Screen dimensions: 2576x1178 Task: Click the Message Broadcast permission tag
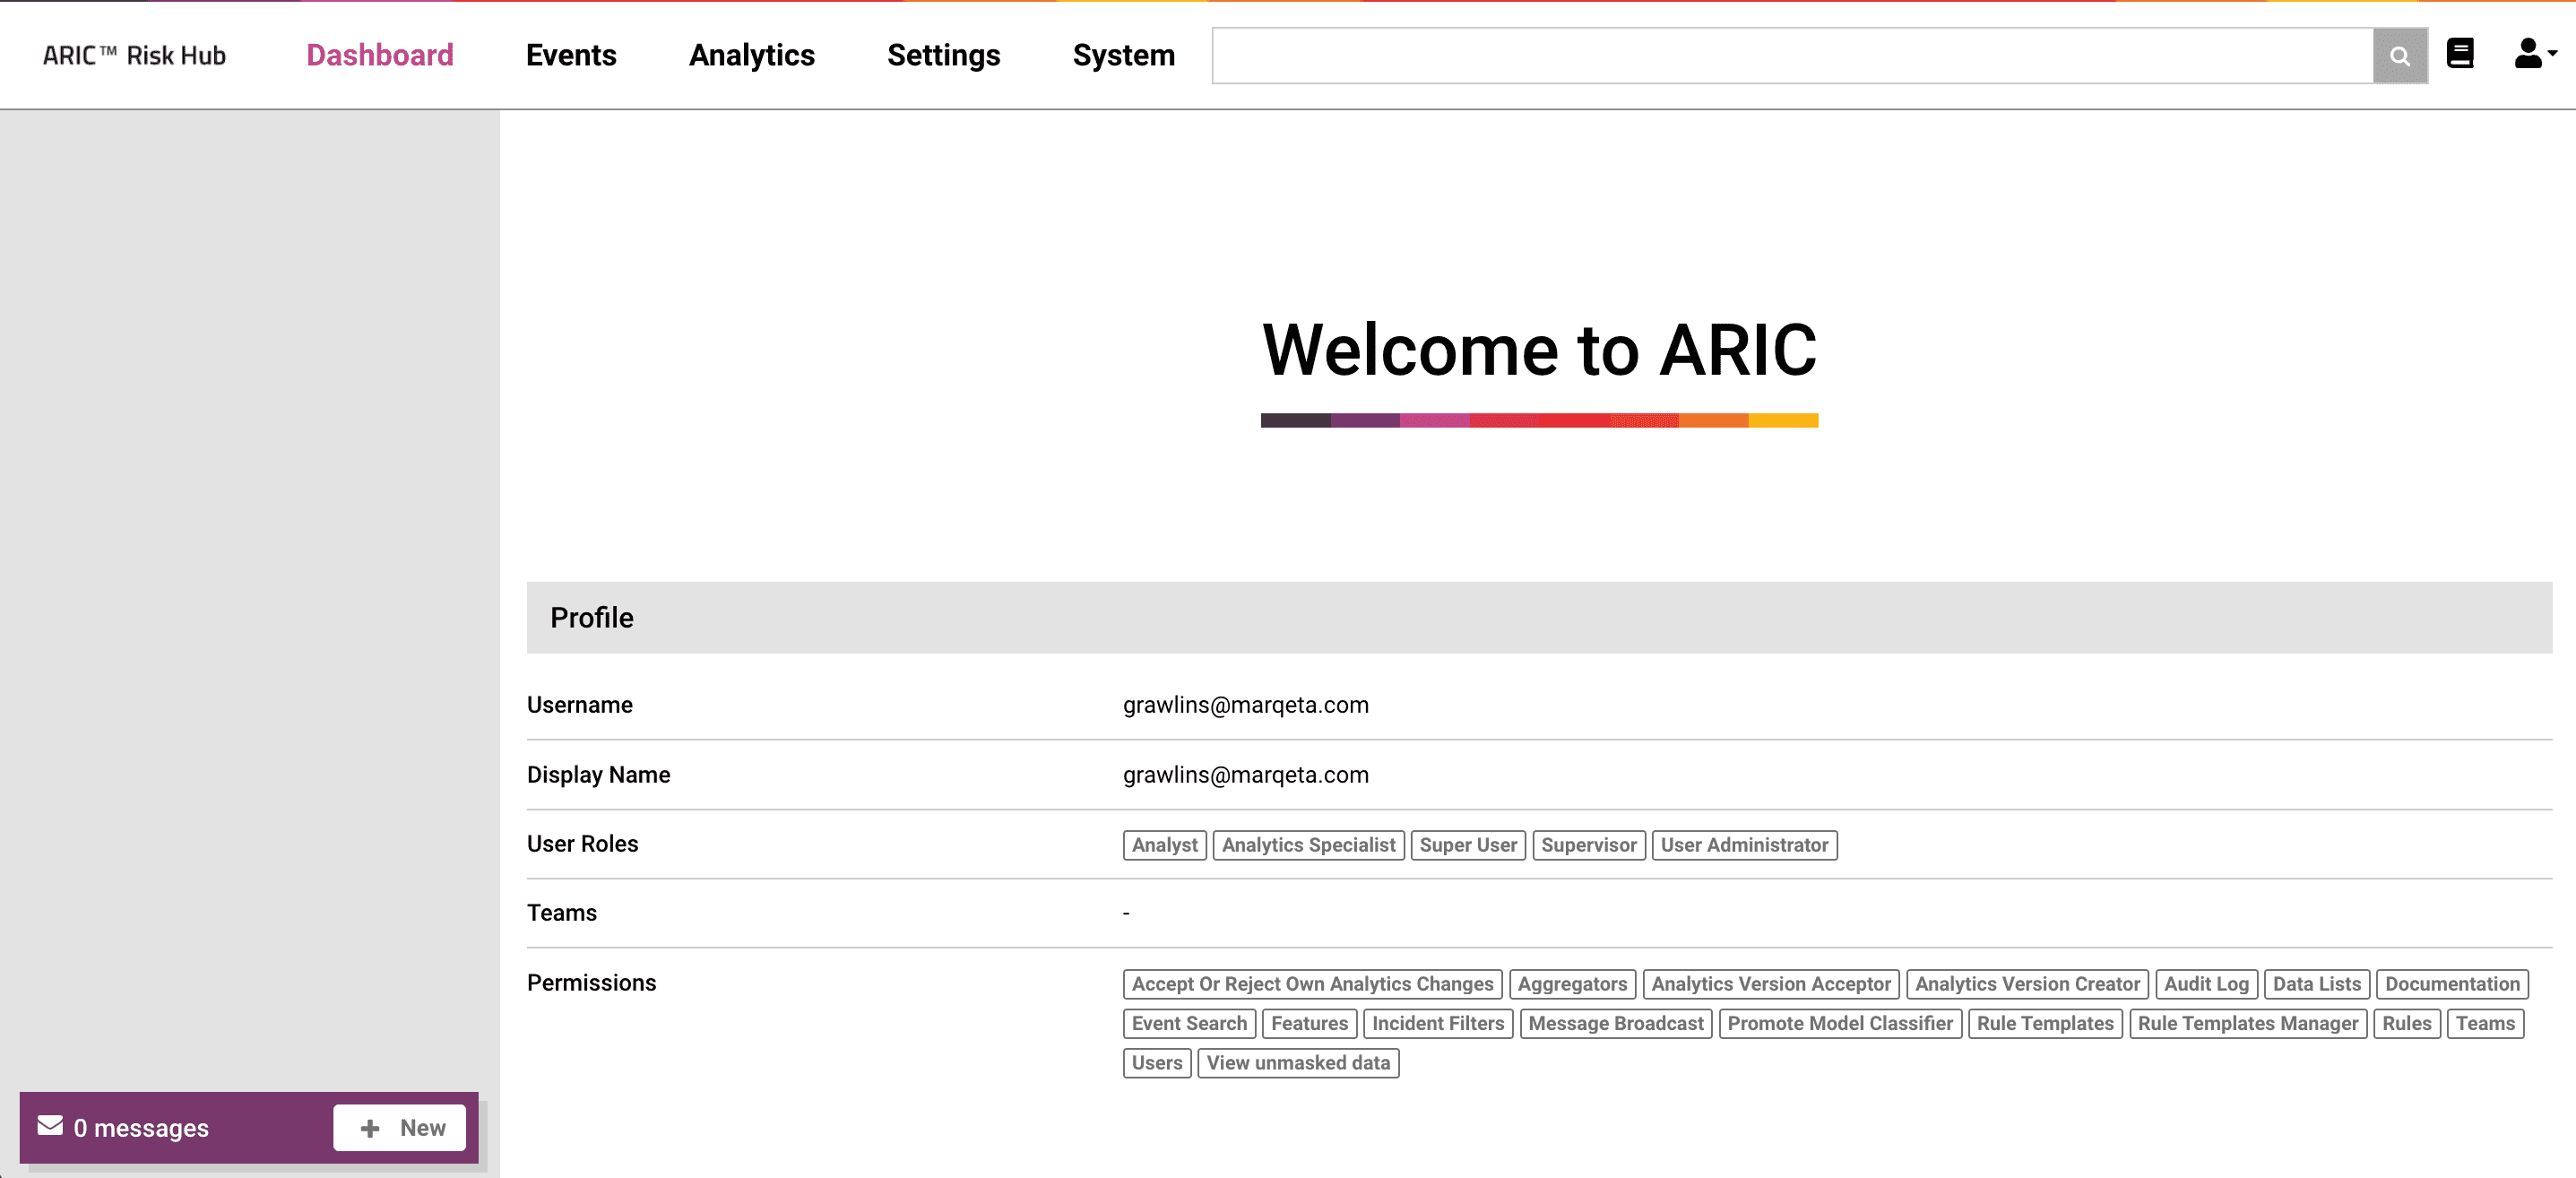pos(1616,1024)
